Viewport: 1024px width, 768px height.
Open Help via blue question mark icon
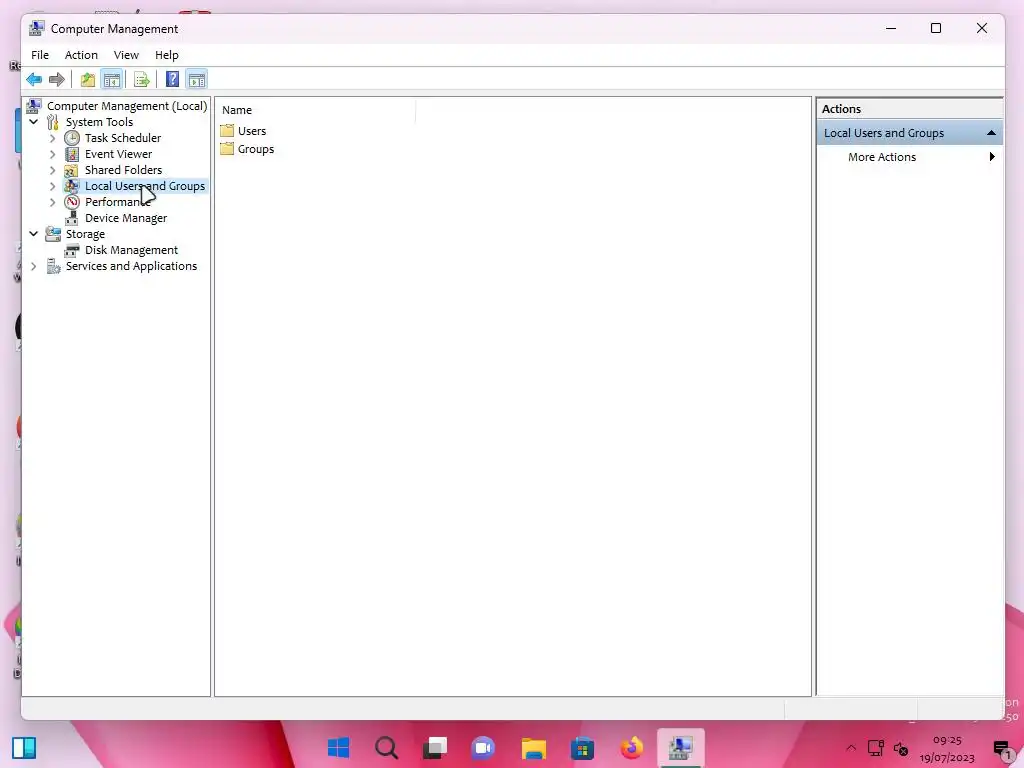(172, 80)
